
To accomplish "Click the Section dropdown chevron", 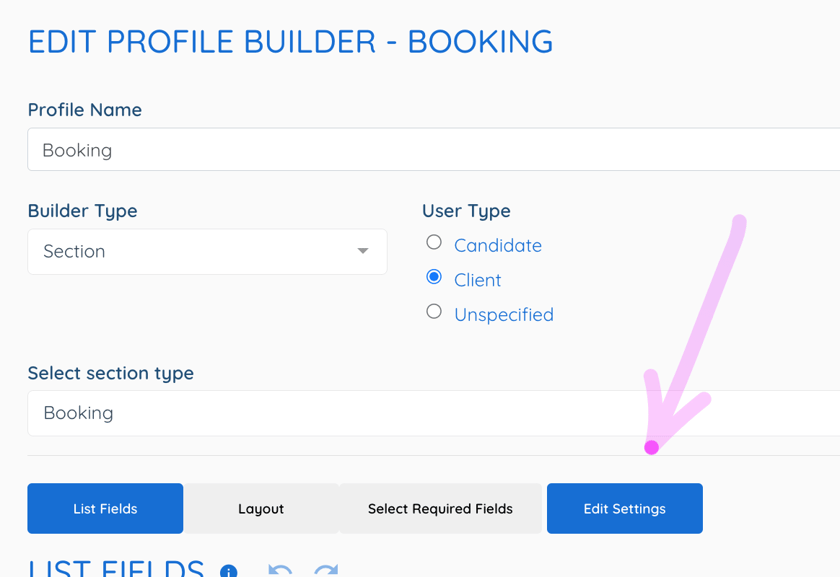I will tap(363, 251).
